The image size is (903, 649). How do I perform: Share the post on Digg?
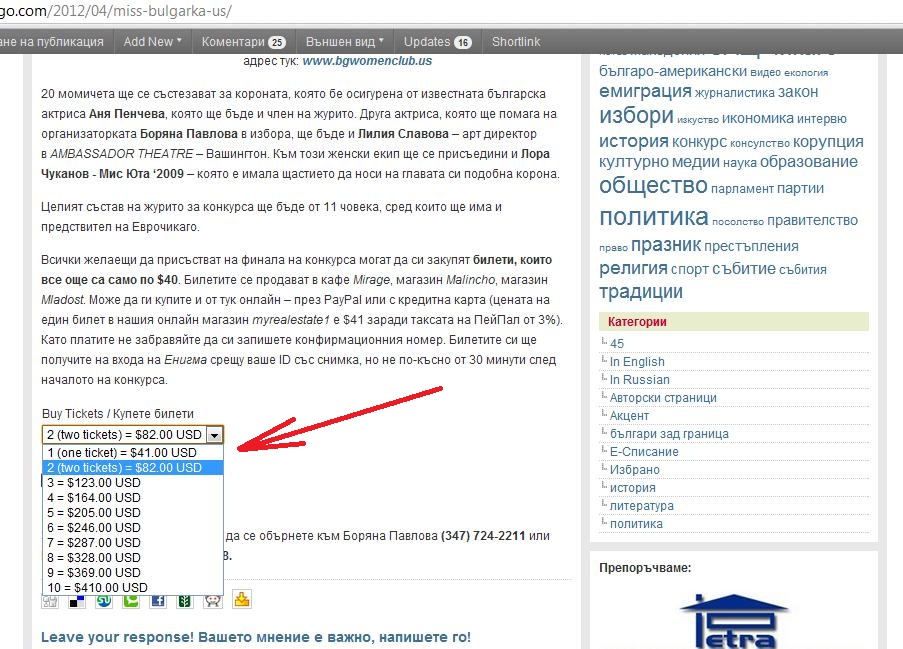click(50, 601)
